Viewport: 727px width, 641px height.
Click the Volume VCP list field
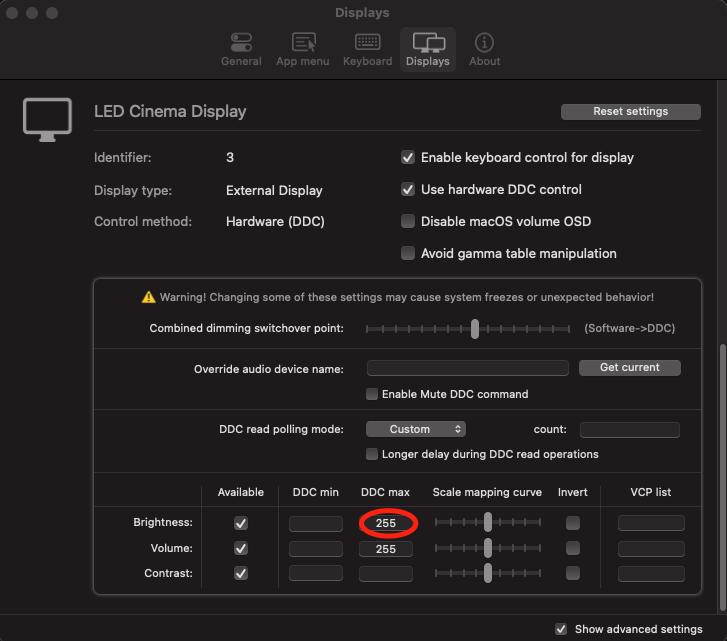[x=651, y=548]
